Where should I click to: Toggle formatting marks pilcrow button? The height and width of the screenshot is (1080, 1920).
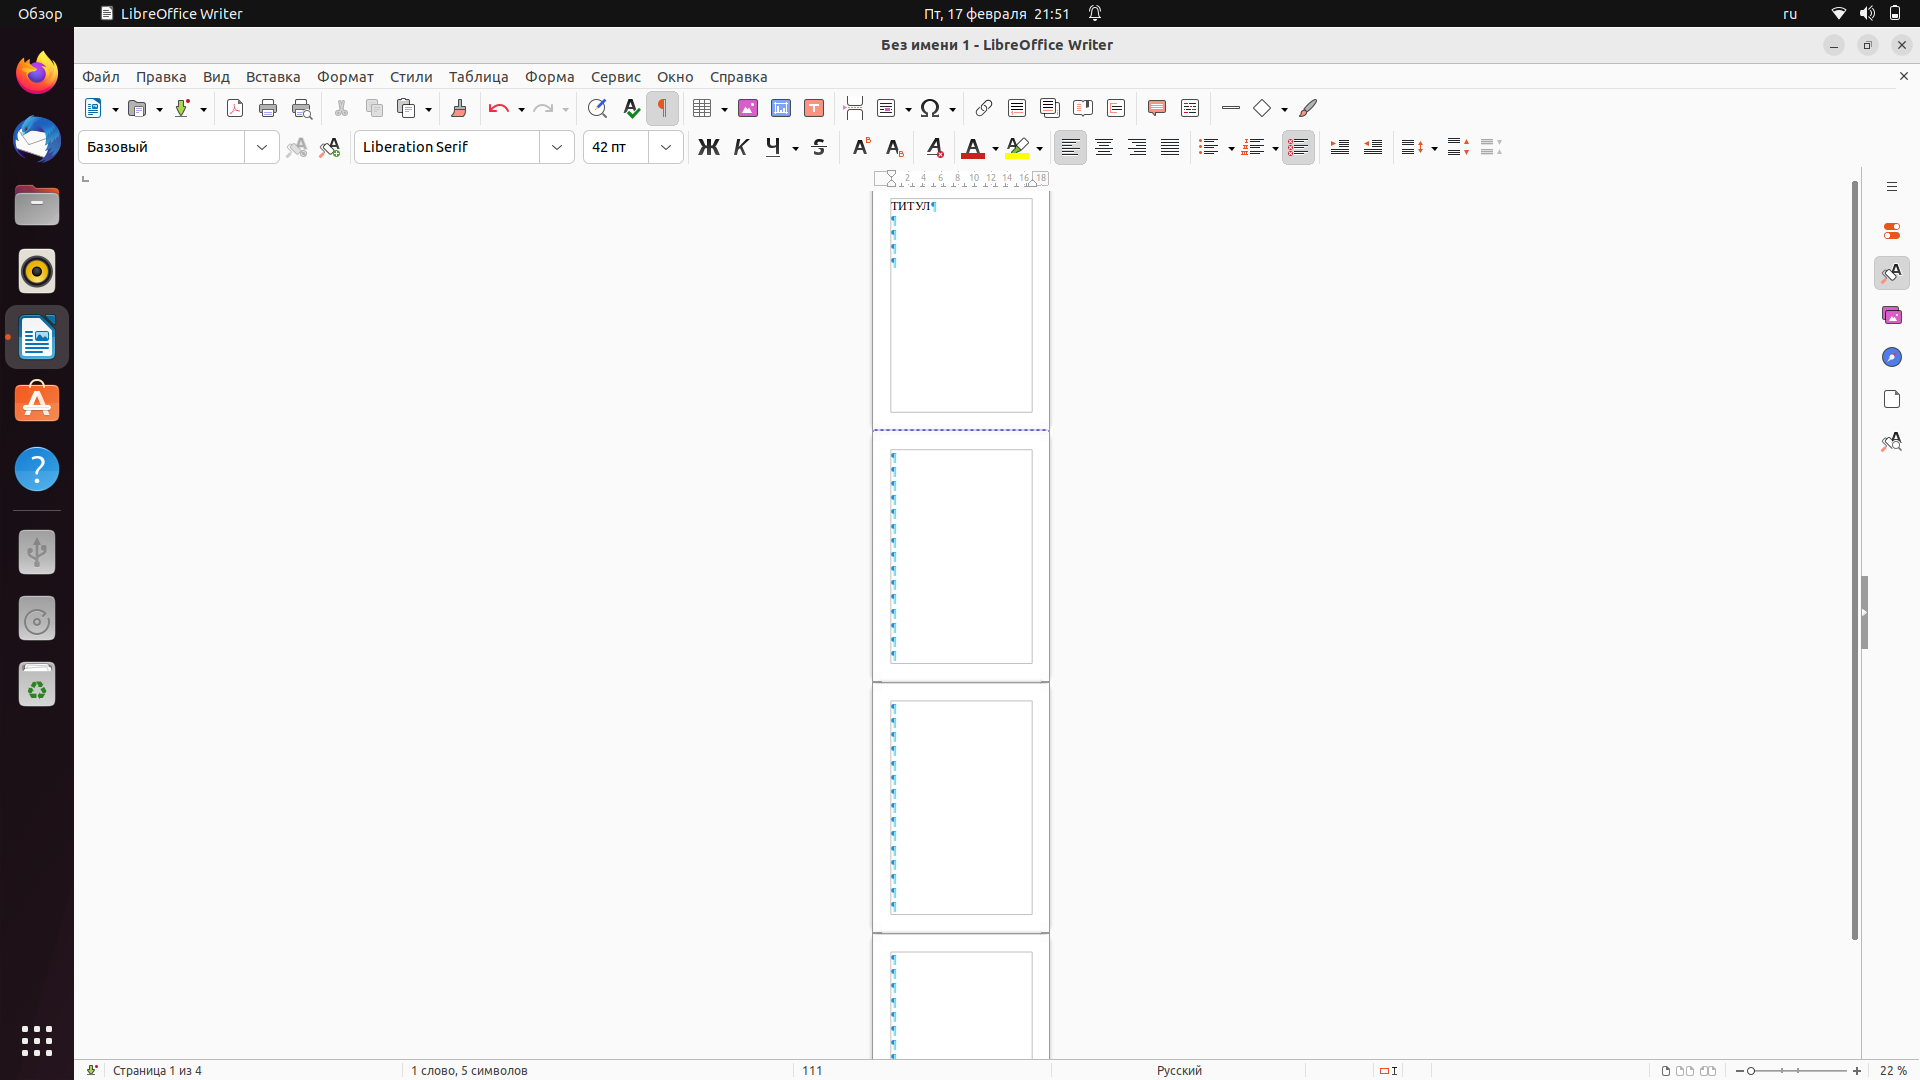[x=662, y=108]
